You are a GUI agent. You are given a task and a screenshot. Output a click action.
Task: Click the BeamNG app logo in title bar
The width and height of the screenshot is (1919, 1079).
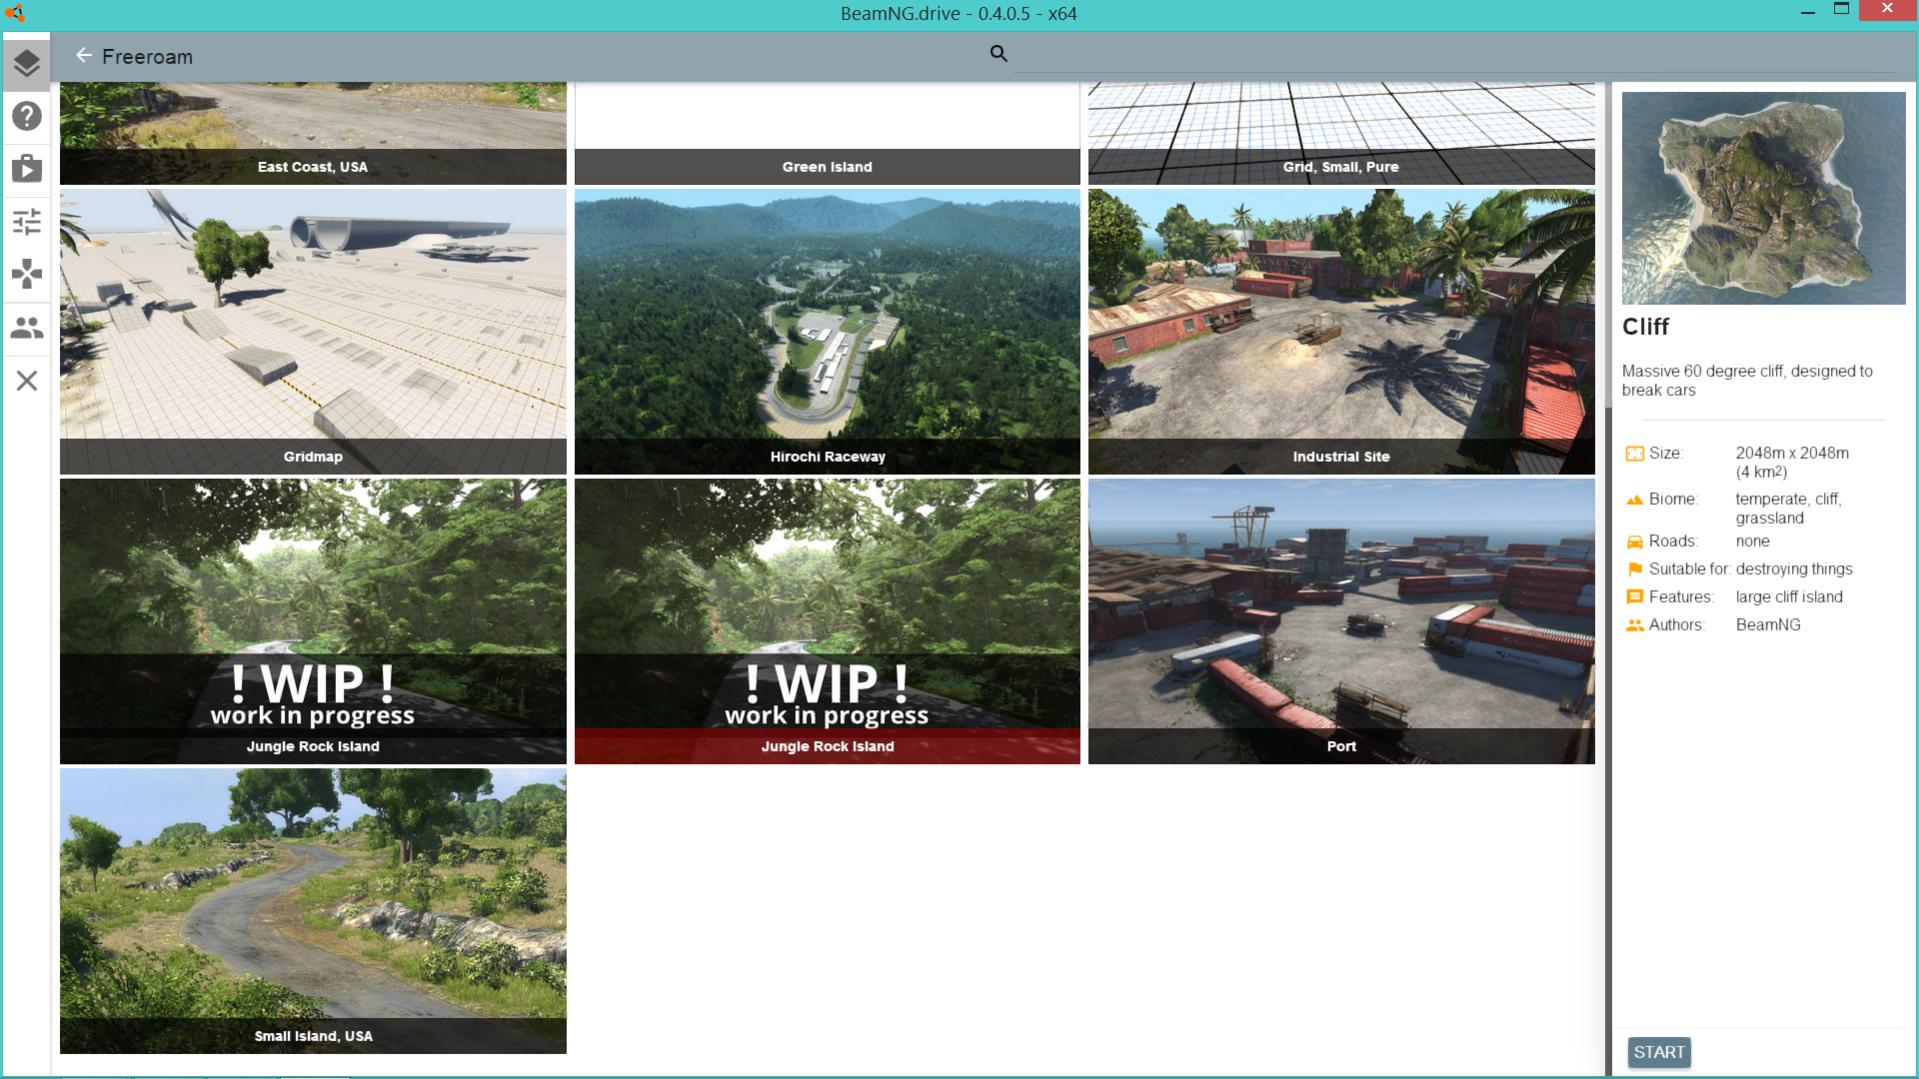[15, 13]
